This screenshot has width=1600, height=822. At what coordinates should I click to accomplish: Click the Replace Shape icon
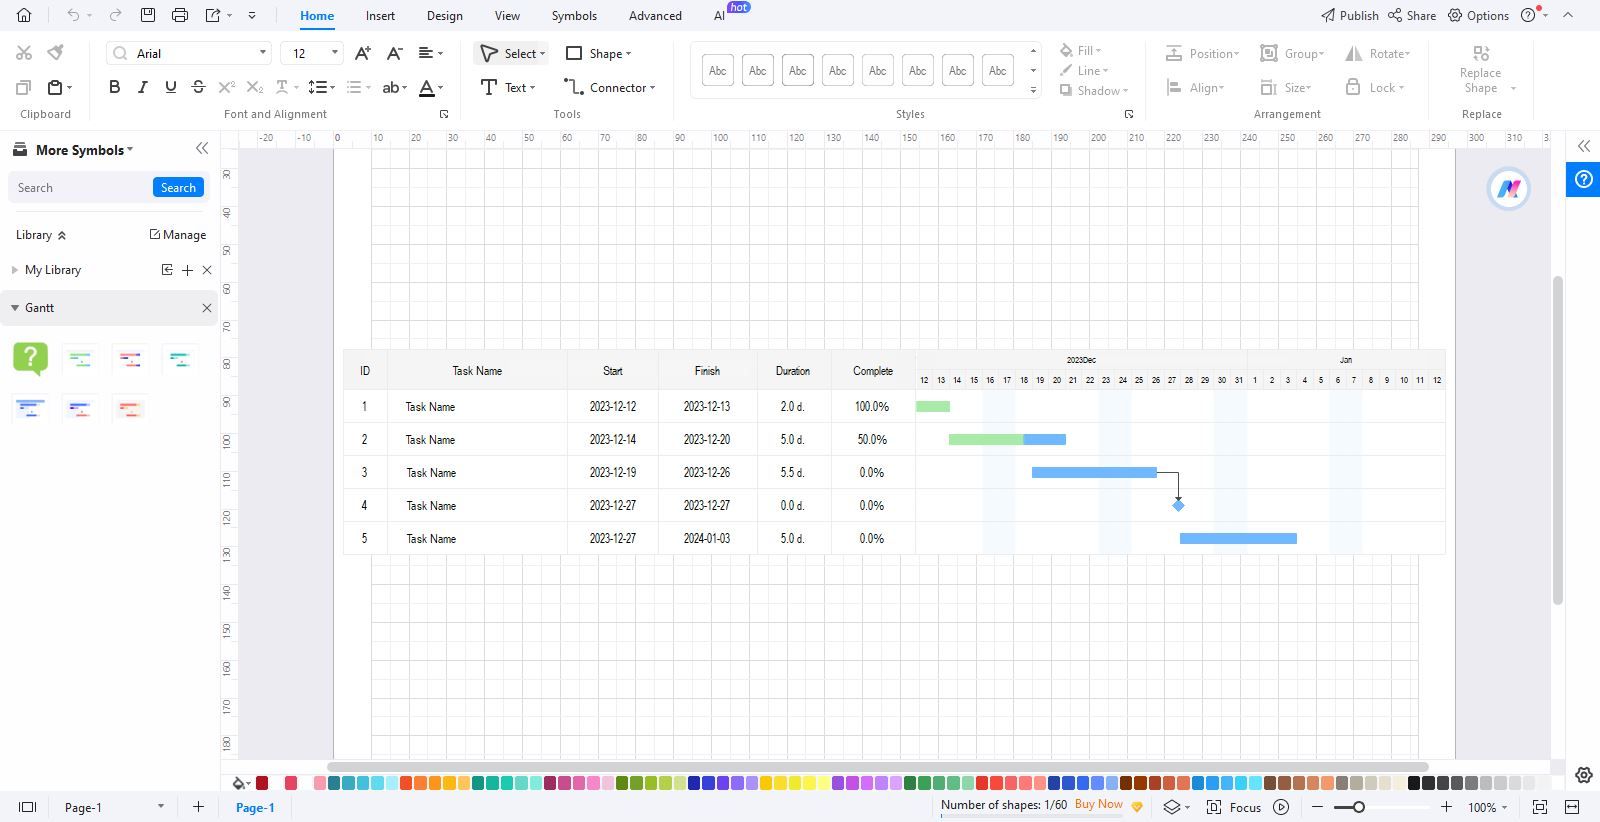(1481, 53)
